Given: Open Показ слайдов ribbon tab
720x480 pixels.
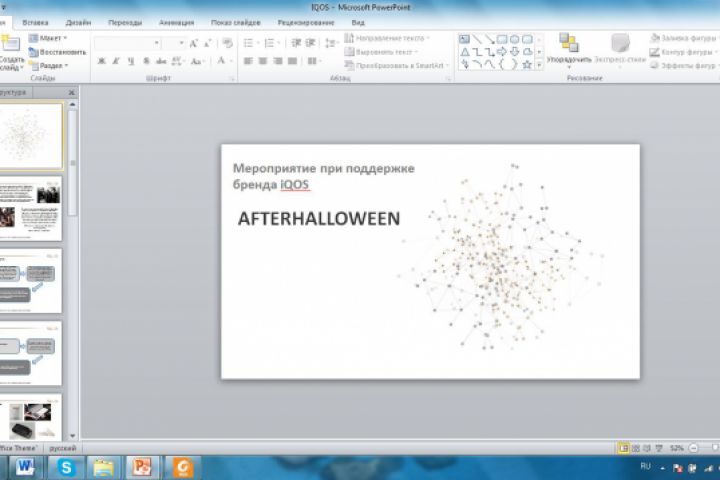Looking at the screenshot, I should [236, 23].
